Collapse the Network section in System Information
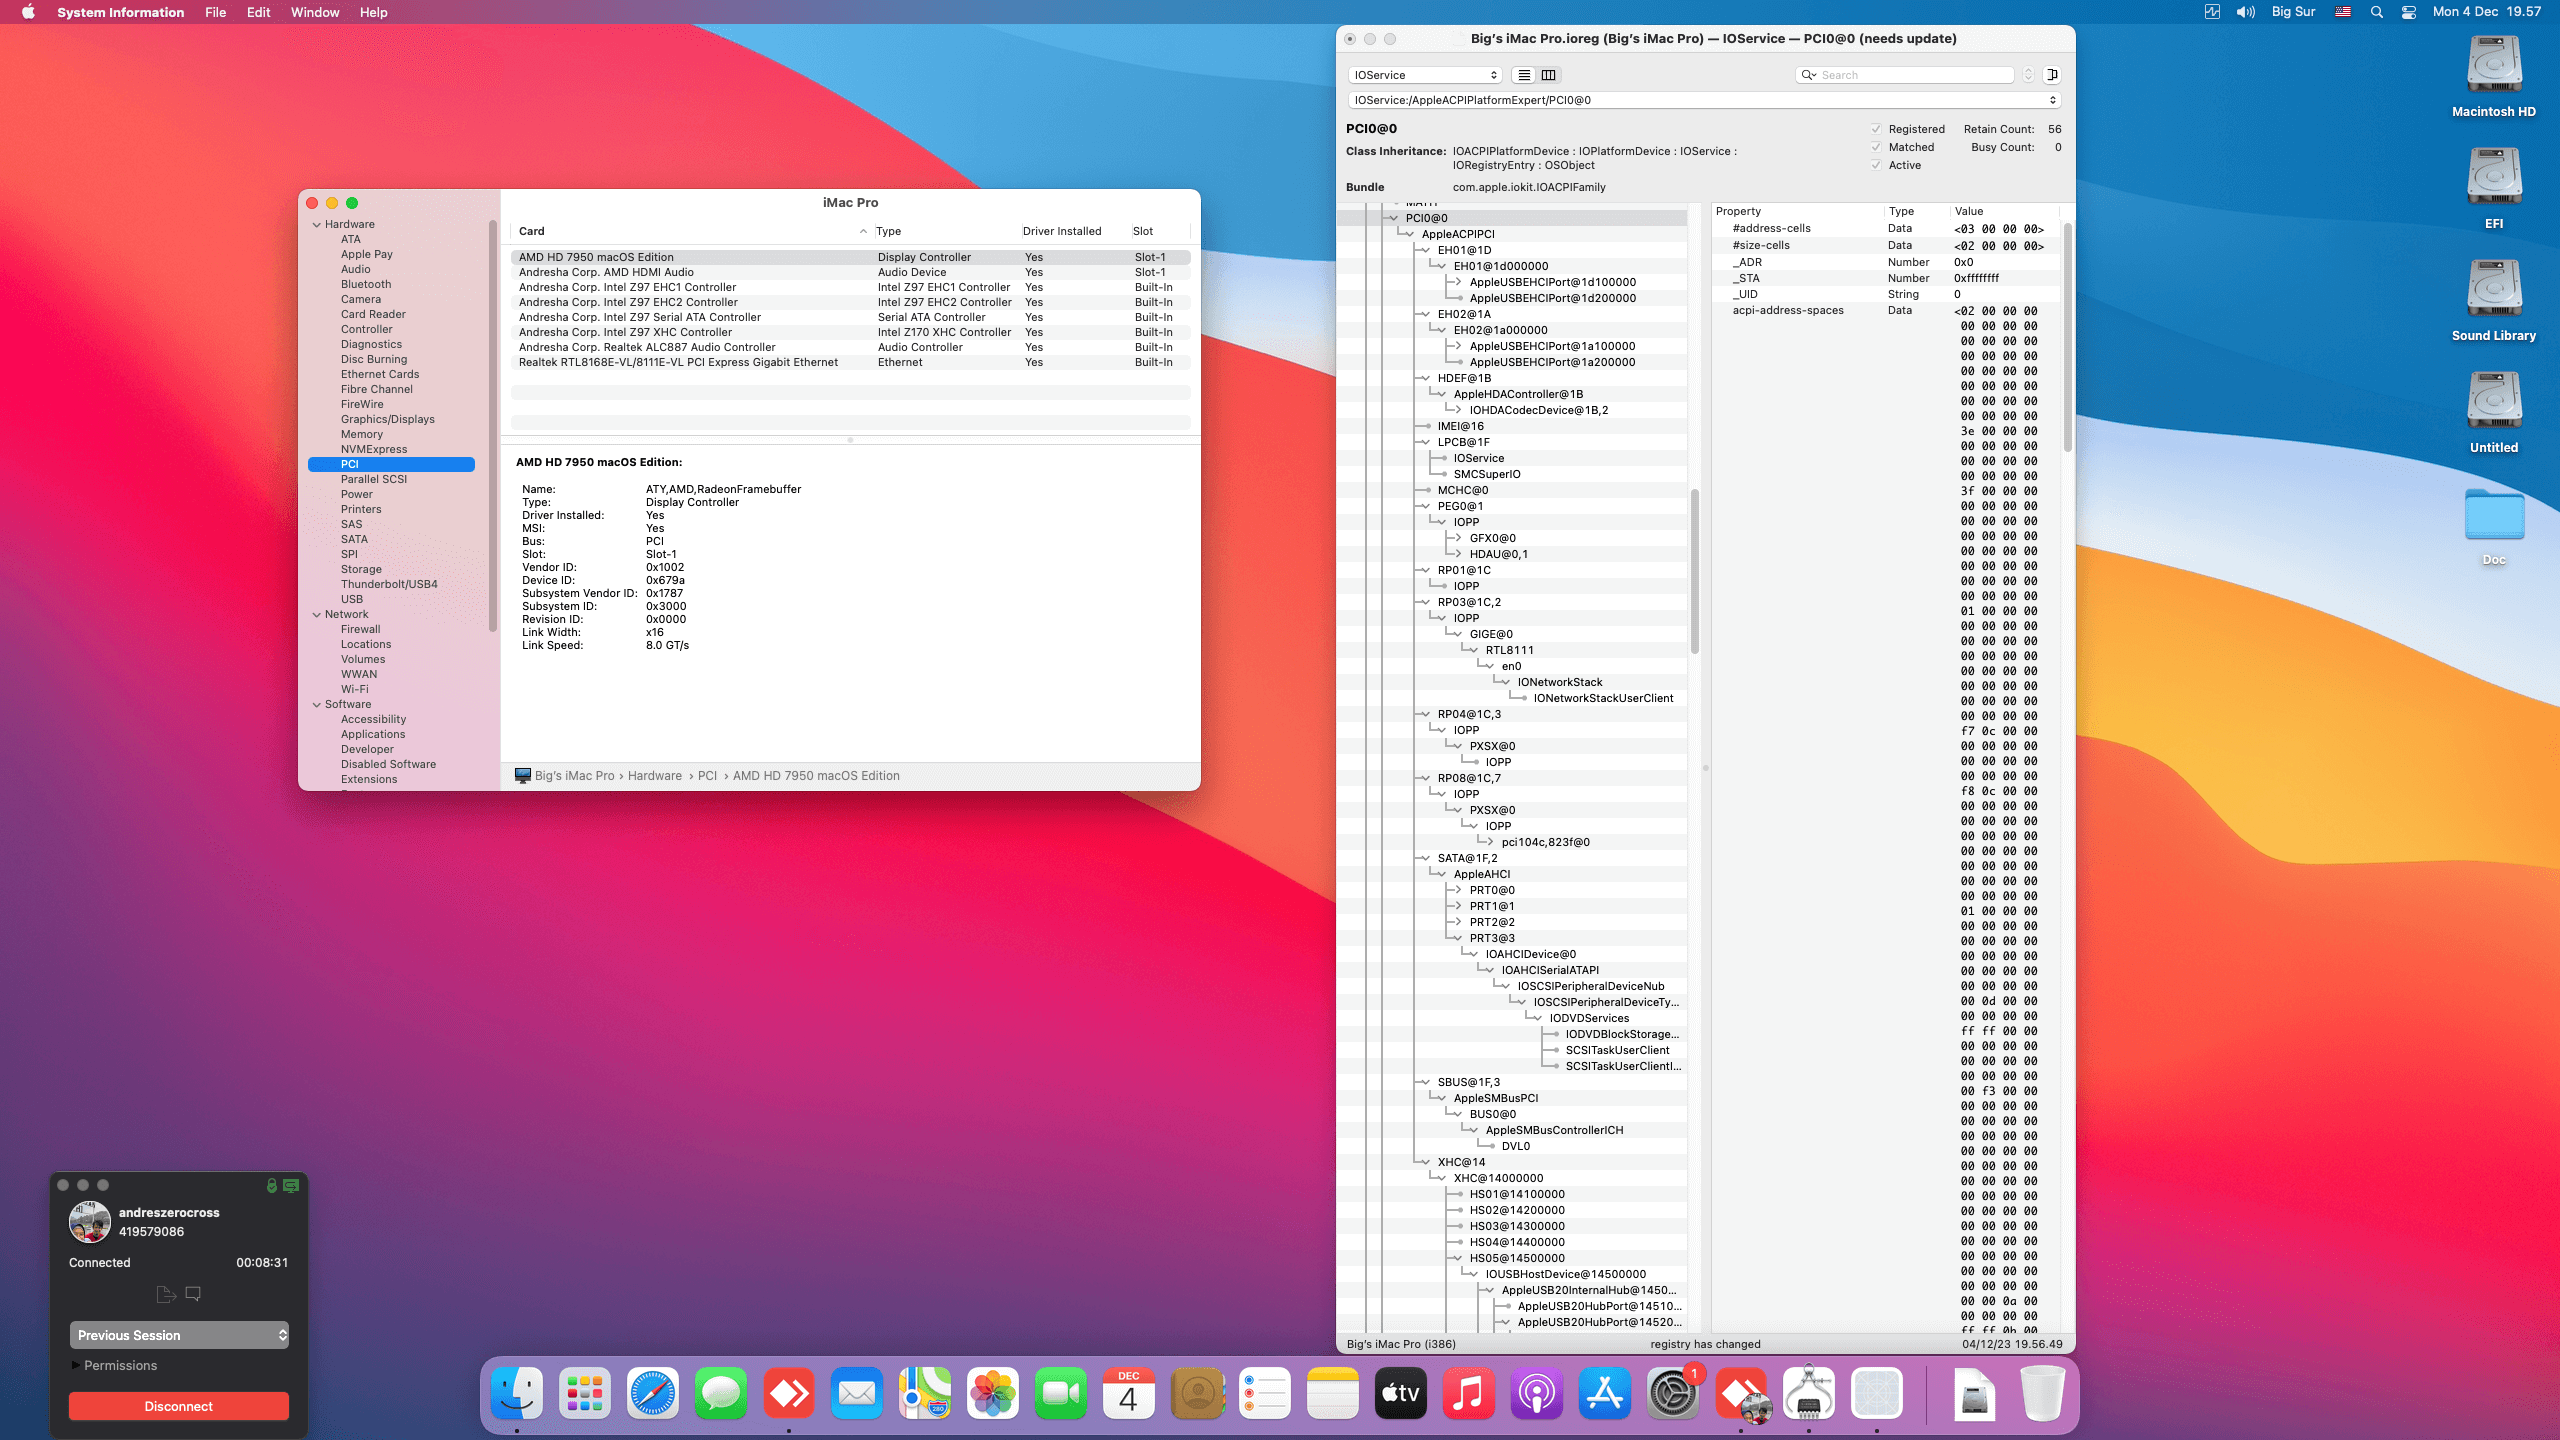Image resolution: width=2560 pixels, height=1440 pixels. pyautogui.click(x=317, y=614)
